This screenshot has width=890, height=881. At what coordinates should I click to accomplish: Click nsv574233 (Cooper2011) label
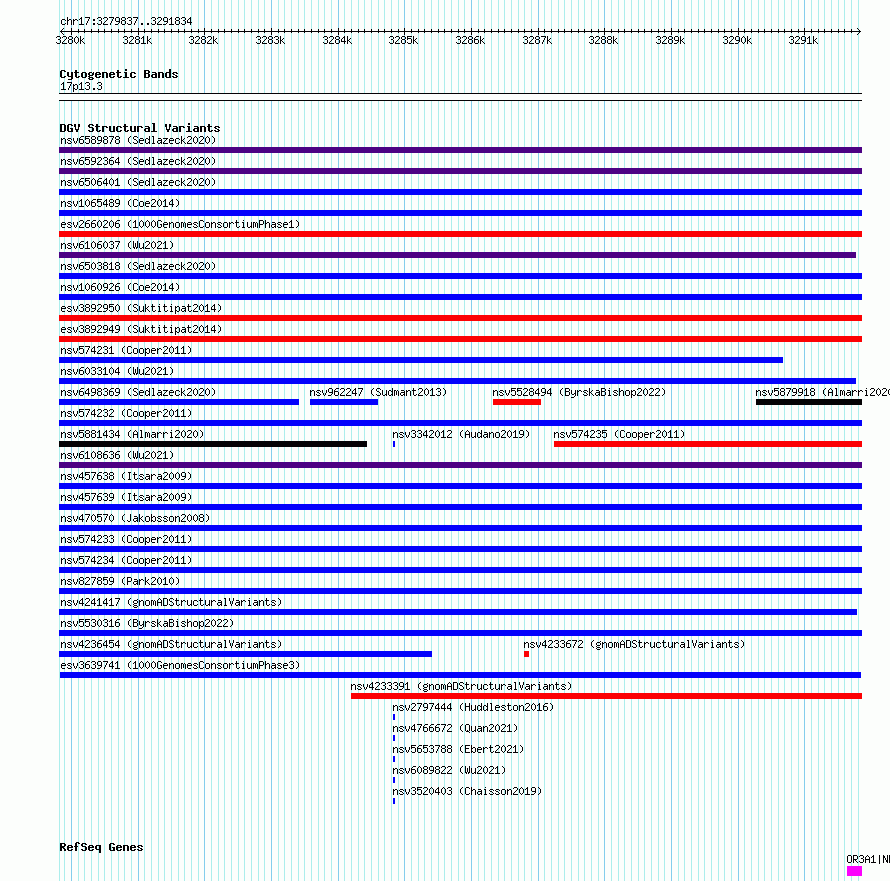pos(126,539)
